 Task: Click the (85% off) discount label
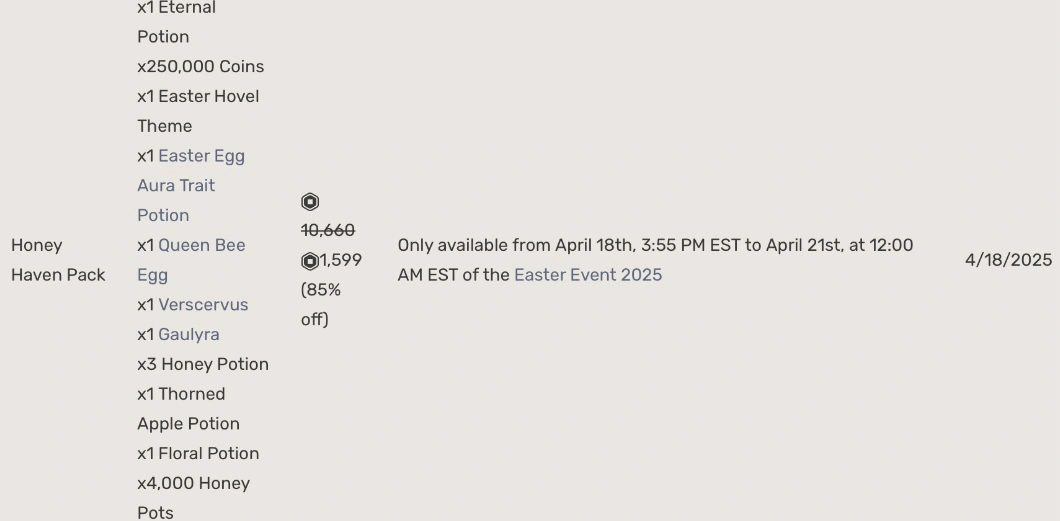321,304
